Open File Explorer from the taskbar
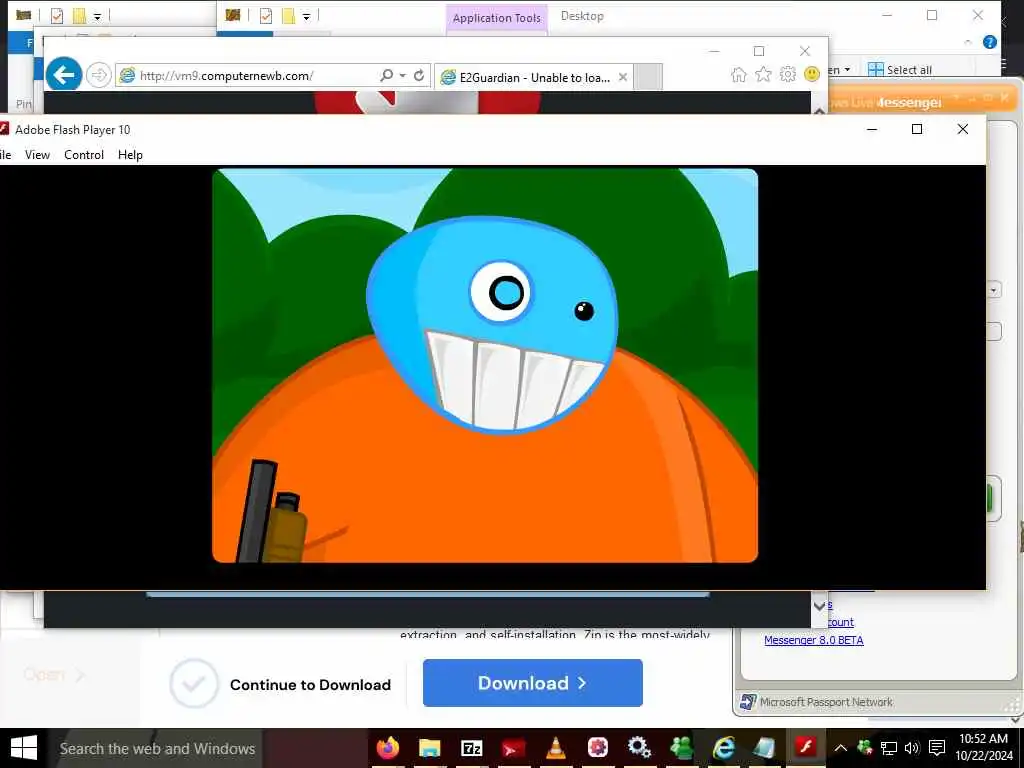This screenshot has height=768, width=1024. tap(429, 747)
